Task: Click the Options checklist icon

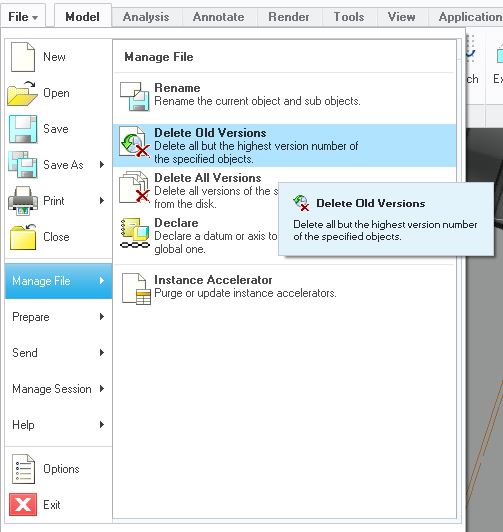Action: click(23, 469)
